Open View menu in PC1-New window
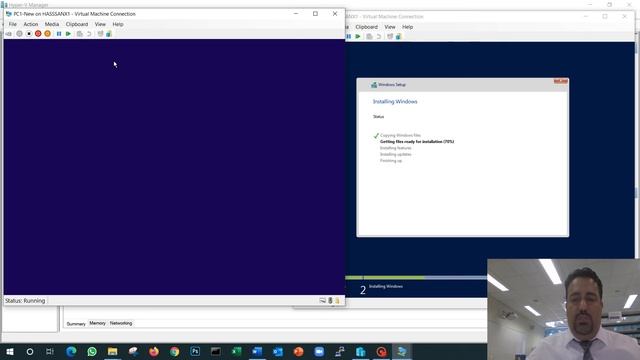The height and width of the screenshot is (360, 640). [100, 24]
